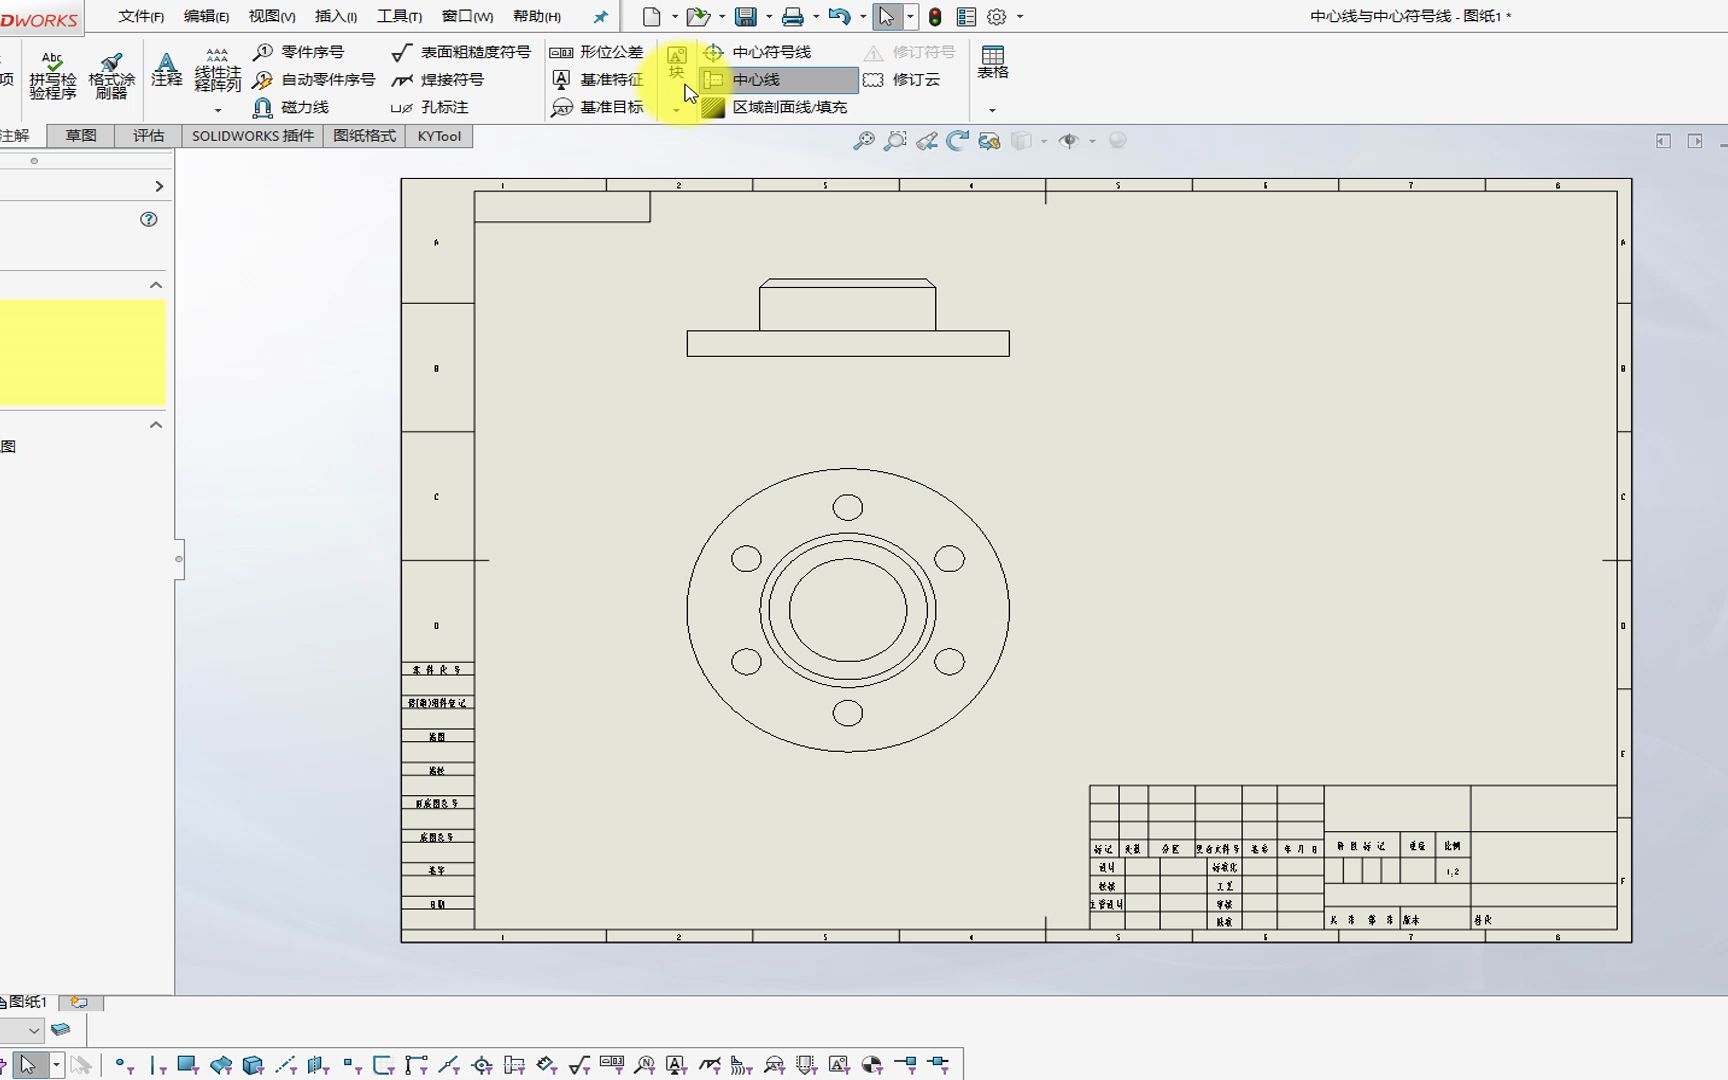Viewport: 1728px width, 1080px height.
Task: Select Magnetic Line (磁力线) tool
Action: [x=291, y=107]
